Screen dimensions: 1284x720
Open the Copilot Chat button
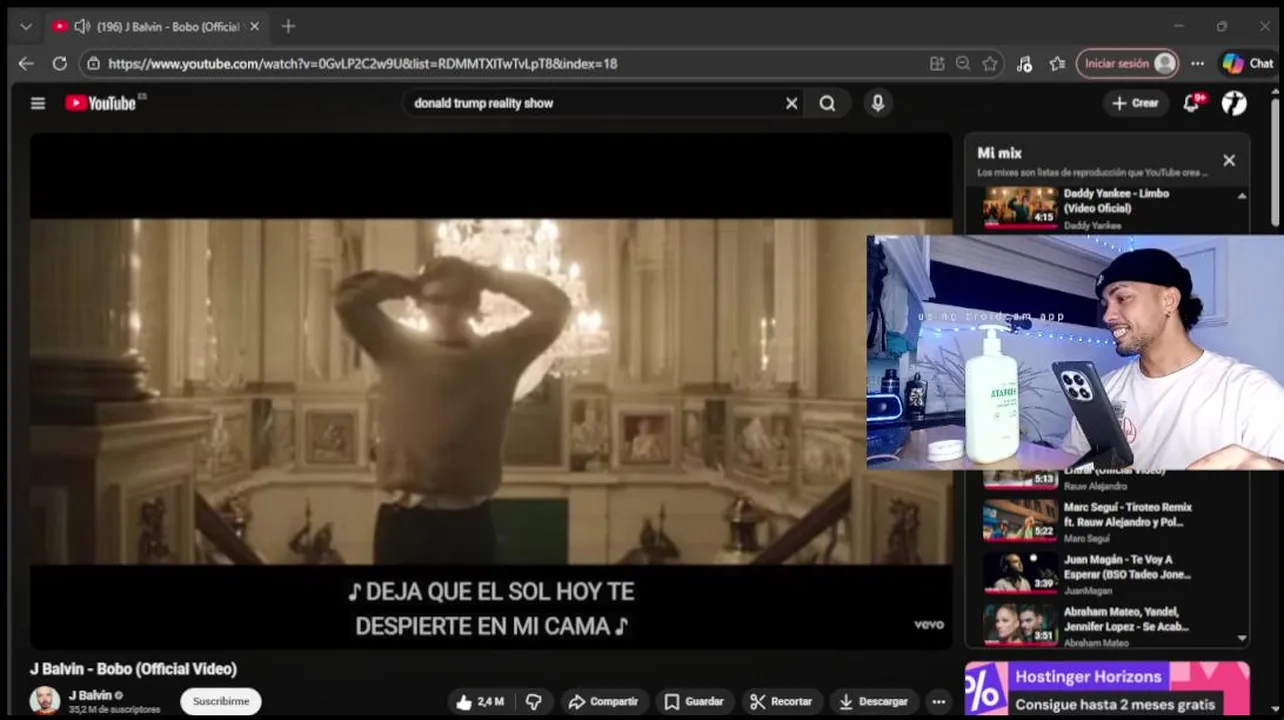pyautogui.click(x=1248, y=63)
